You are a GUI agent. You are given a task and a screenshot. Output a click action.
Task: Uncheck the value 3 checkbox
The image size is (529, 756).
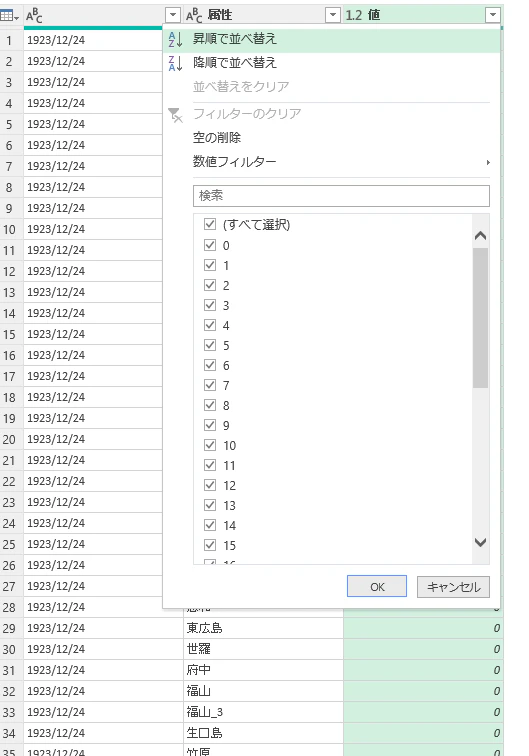click(210, 305)
